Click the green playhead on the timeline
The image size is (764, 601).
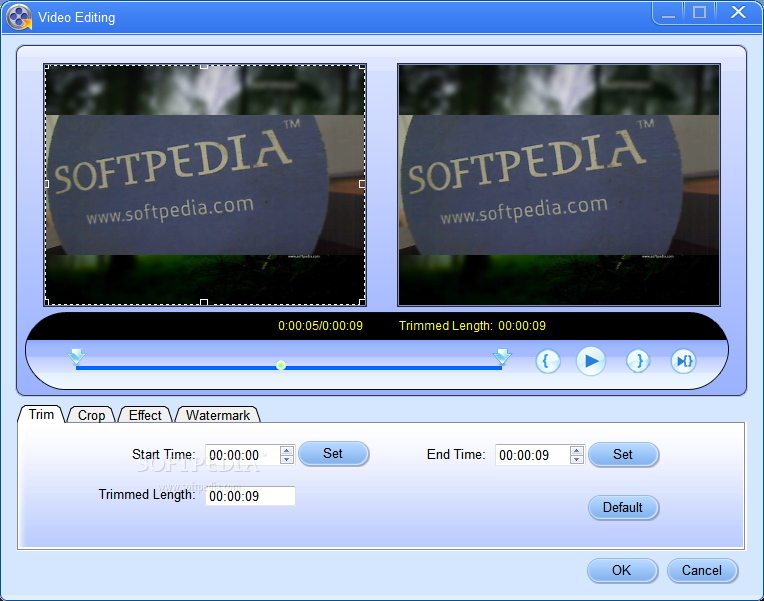point(281,365)
